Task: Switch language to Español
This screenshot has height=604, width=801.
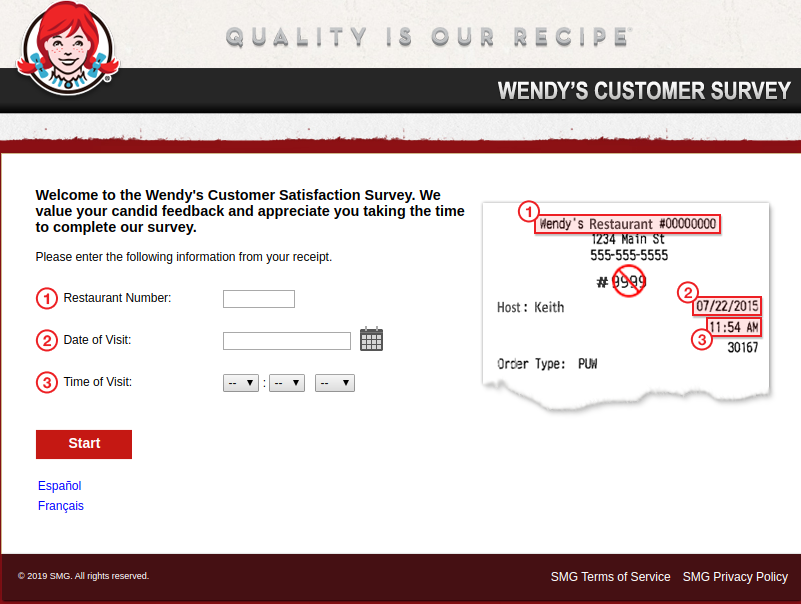Action: click(59, 485)
